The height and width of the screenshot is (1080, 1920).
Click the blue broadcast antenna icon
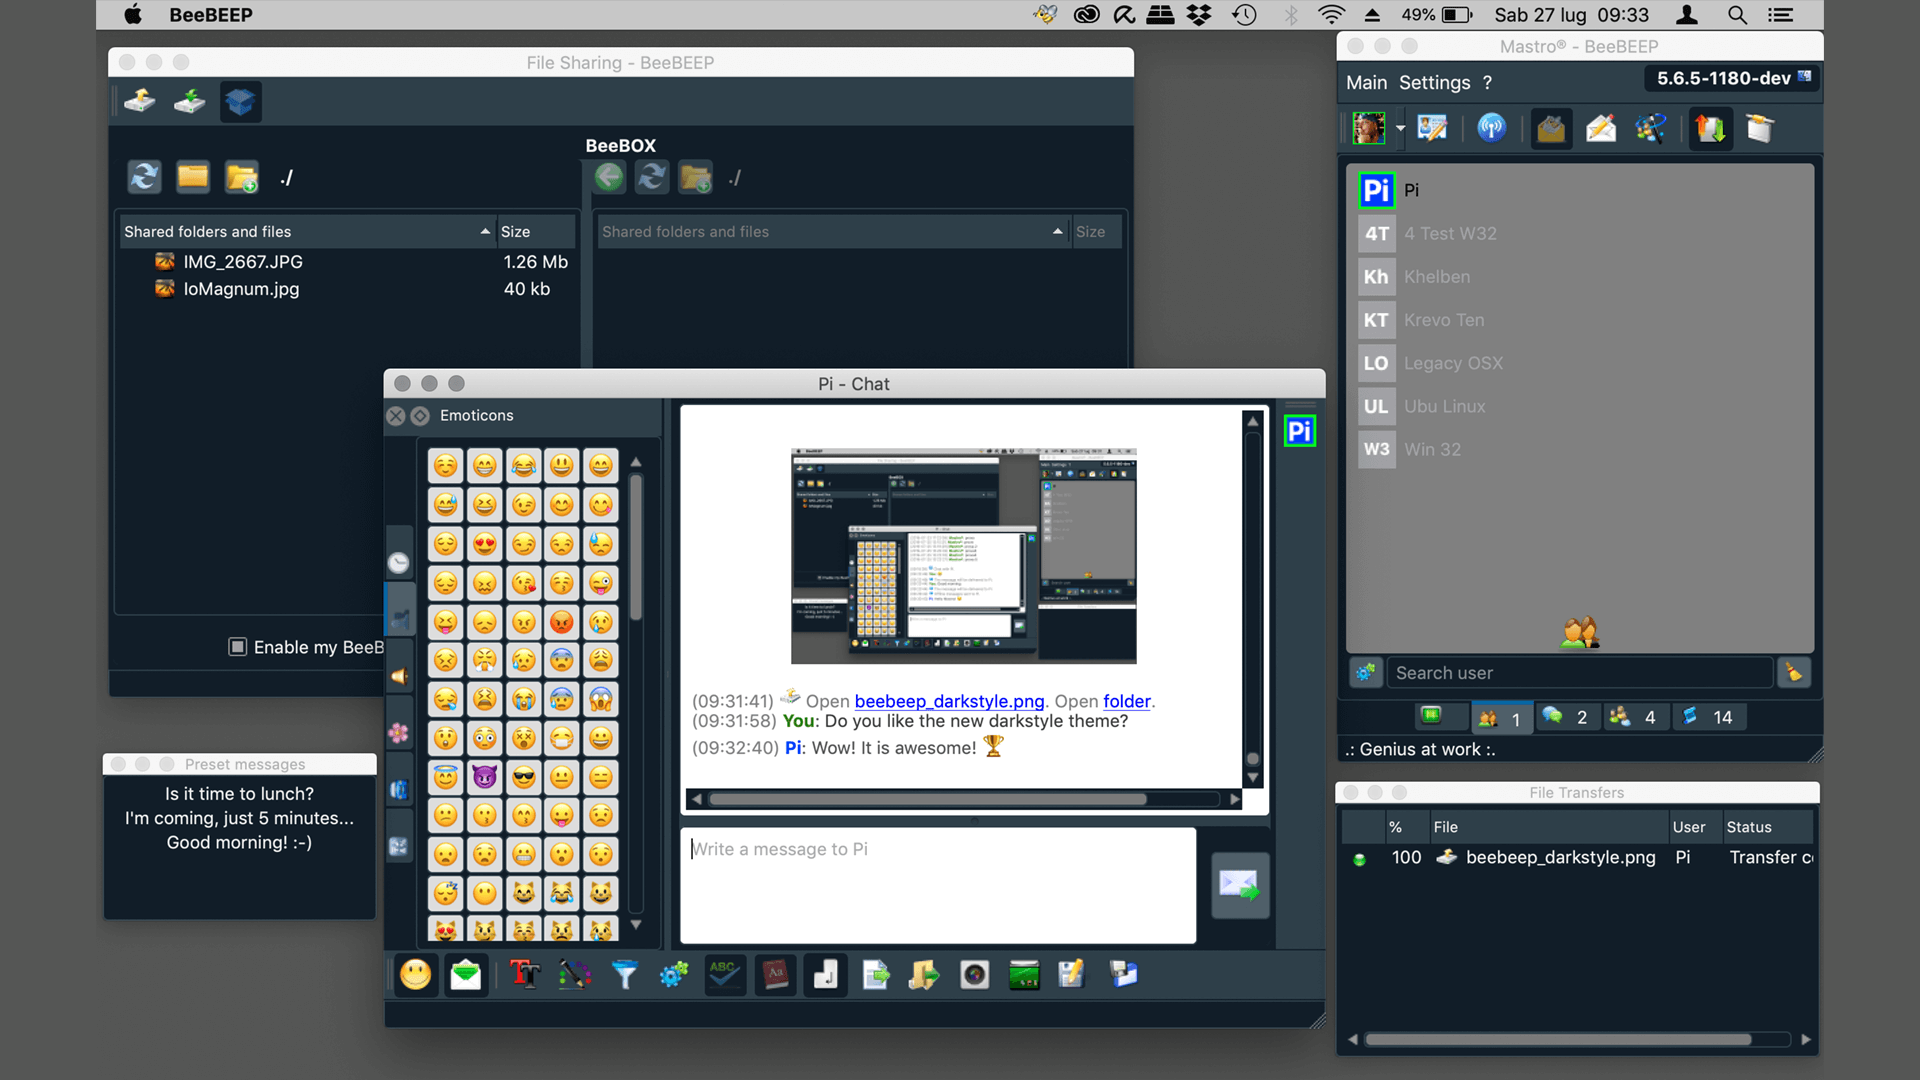click(1491, 128)
